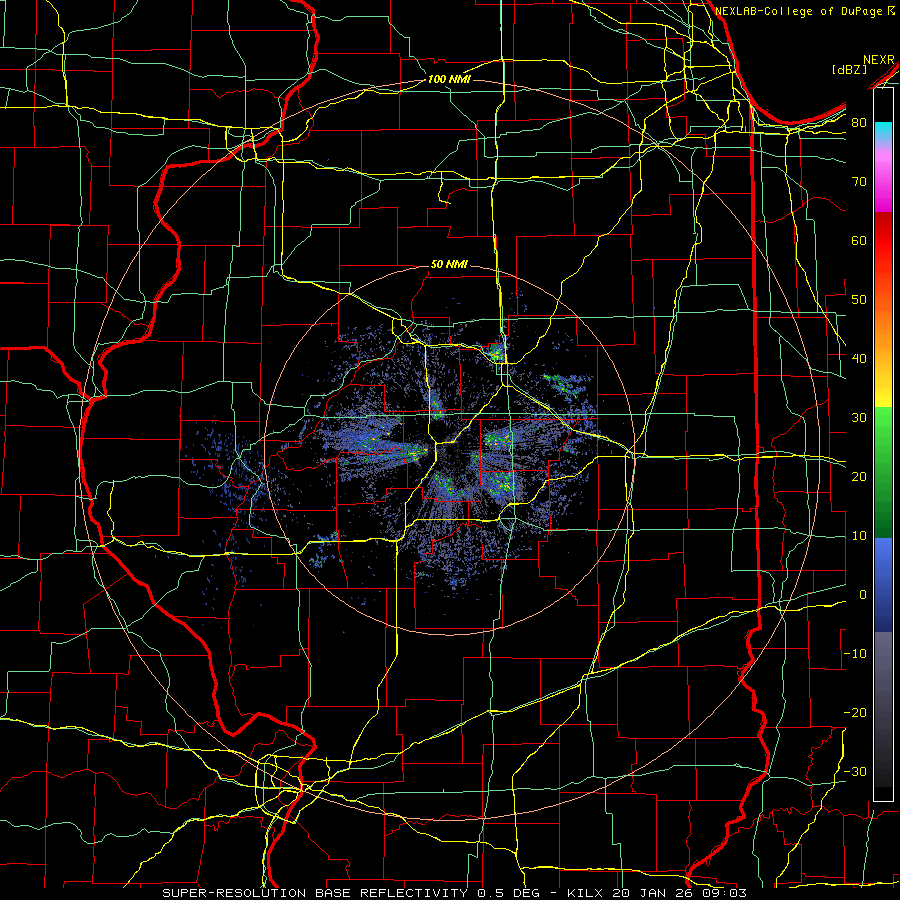Click the 30 value on the dBZ scale
900x900 pixels.
(859, 418)
